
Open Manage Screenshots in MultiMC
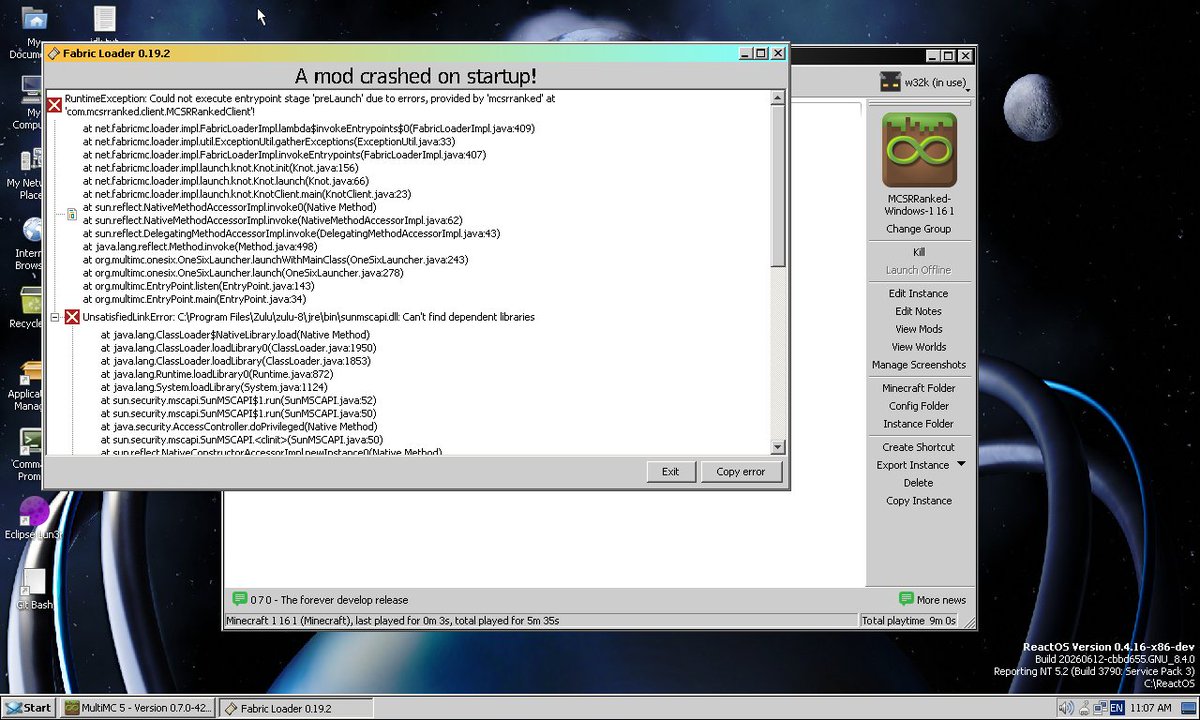click(x=918, y=365)
